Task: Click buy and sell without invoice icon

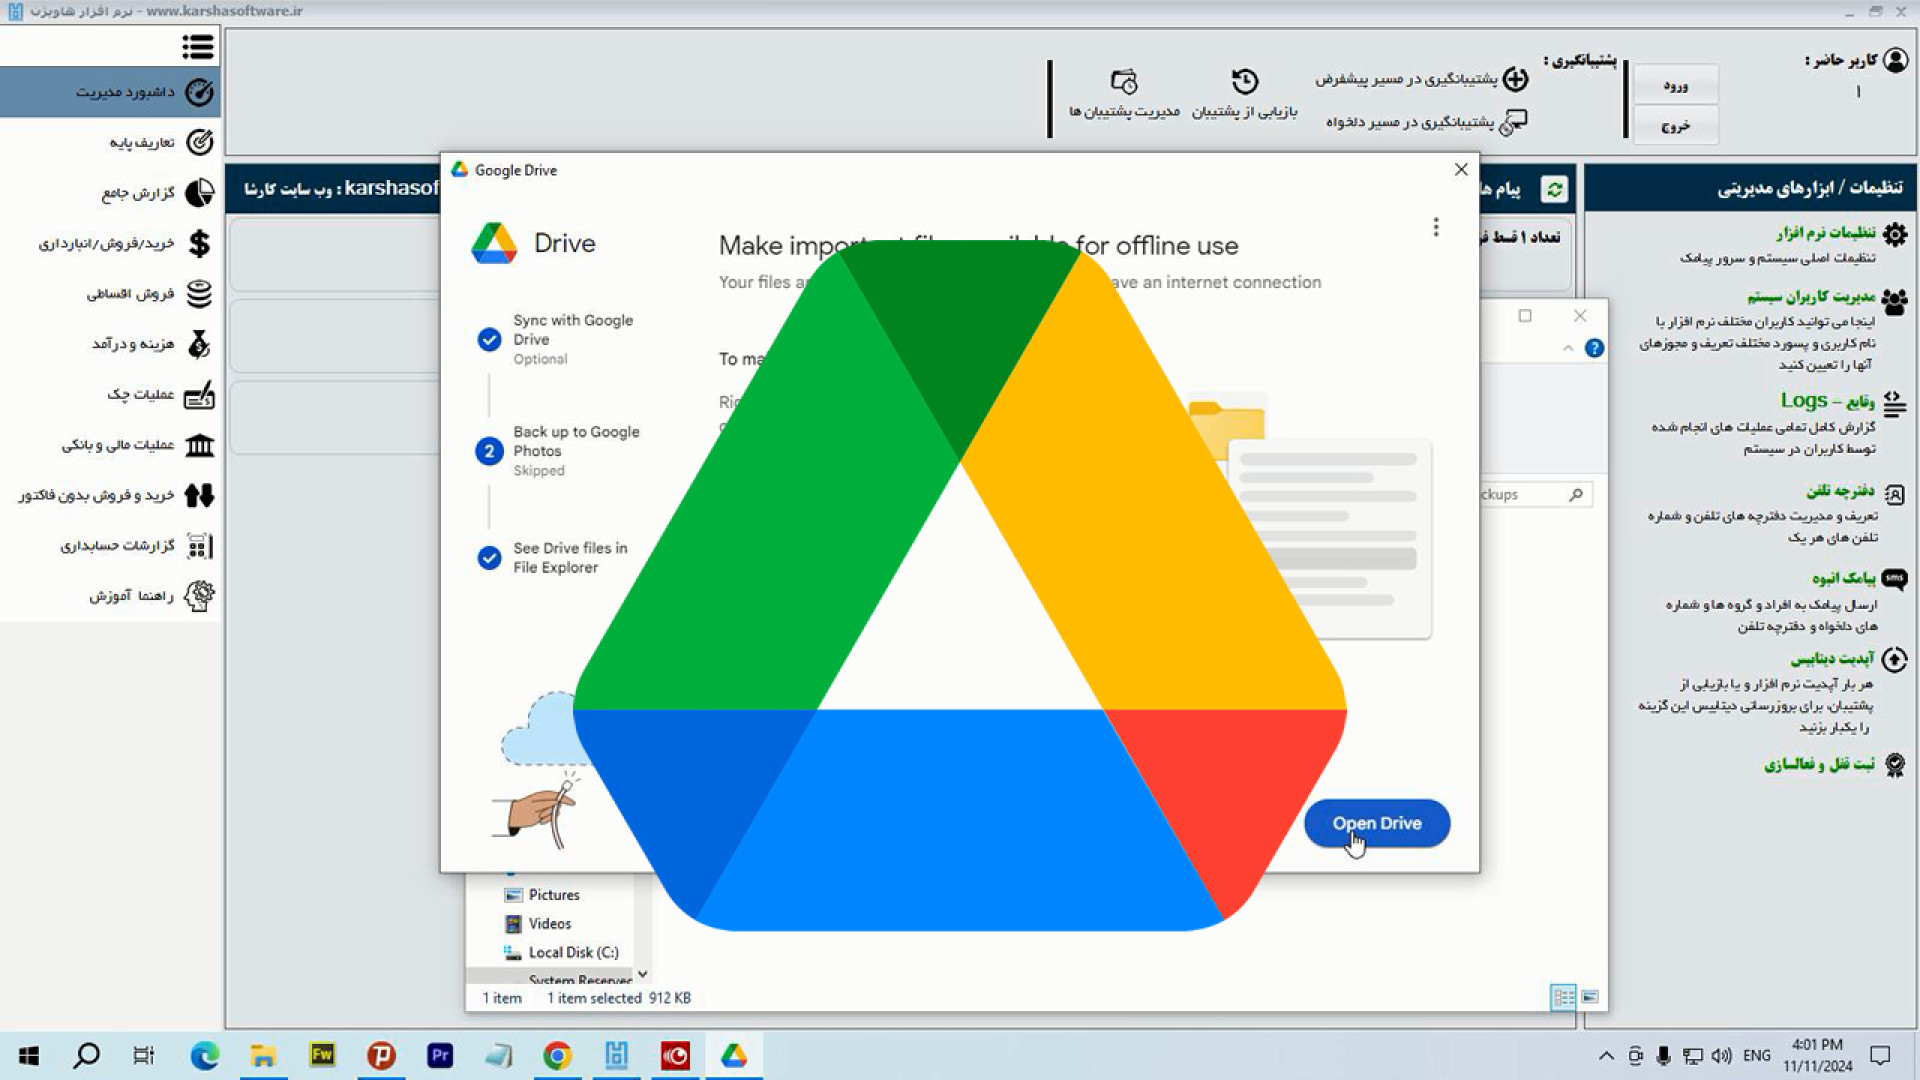Action: coord(199,495)
